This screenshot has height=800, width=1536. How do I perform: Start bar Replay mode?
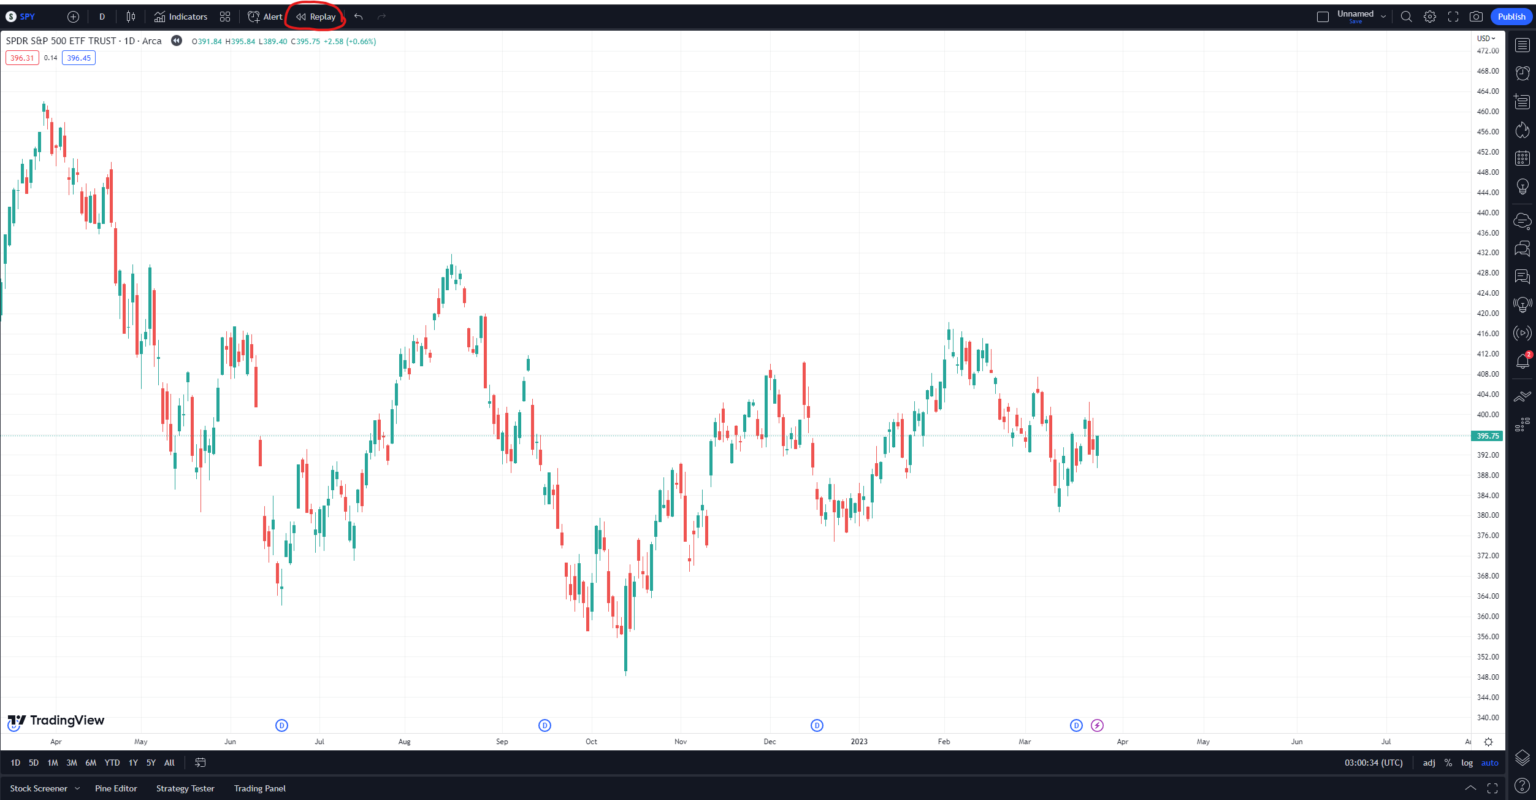(x=315, y=16)
